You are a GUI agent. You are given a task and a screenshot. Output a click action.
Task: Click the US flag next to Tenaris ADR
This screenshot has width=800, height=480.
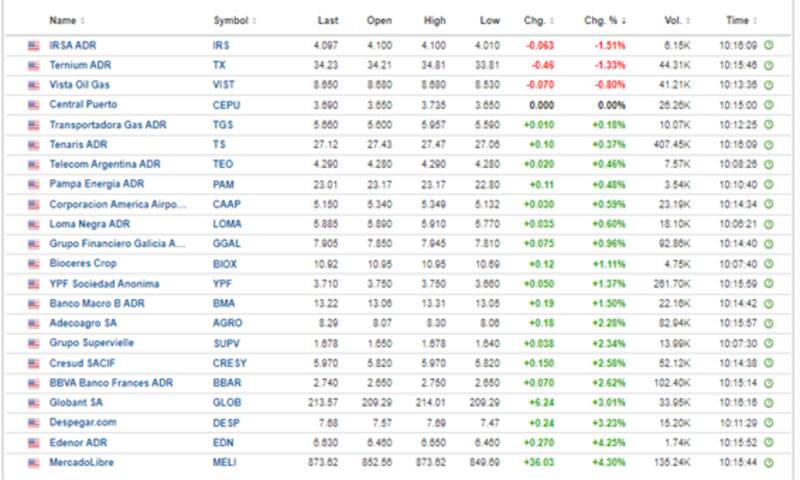coord(33,145)
